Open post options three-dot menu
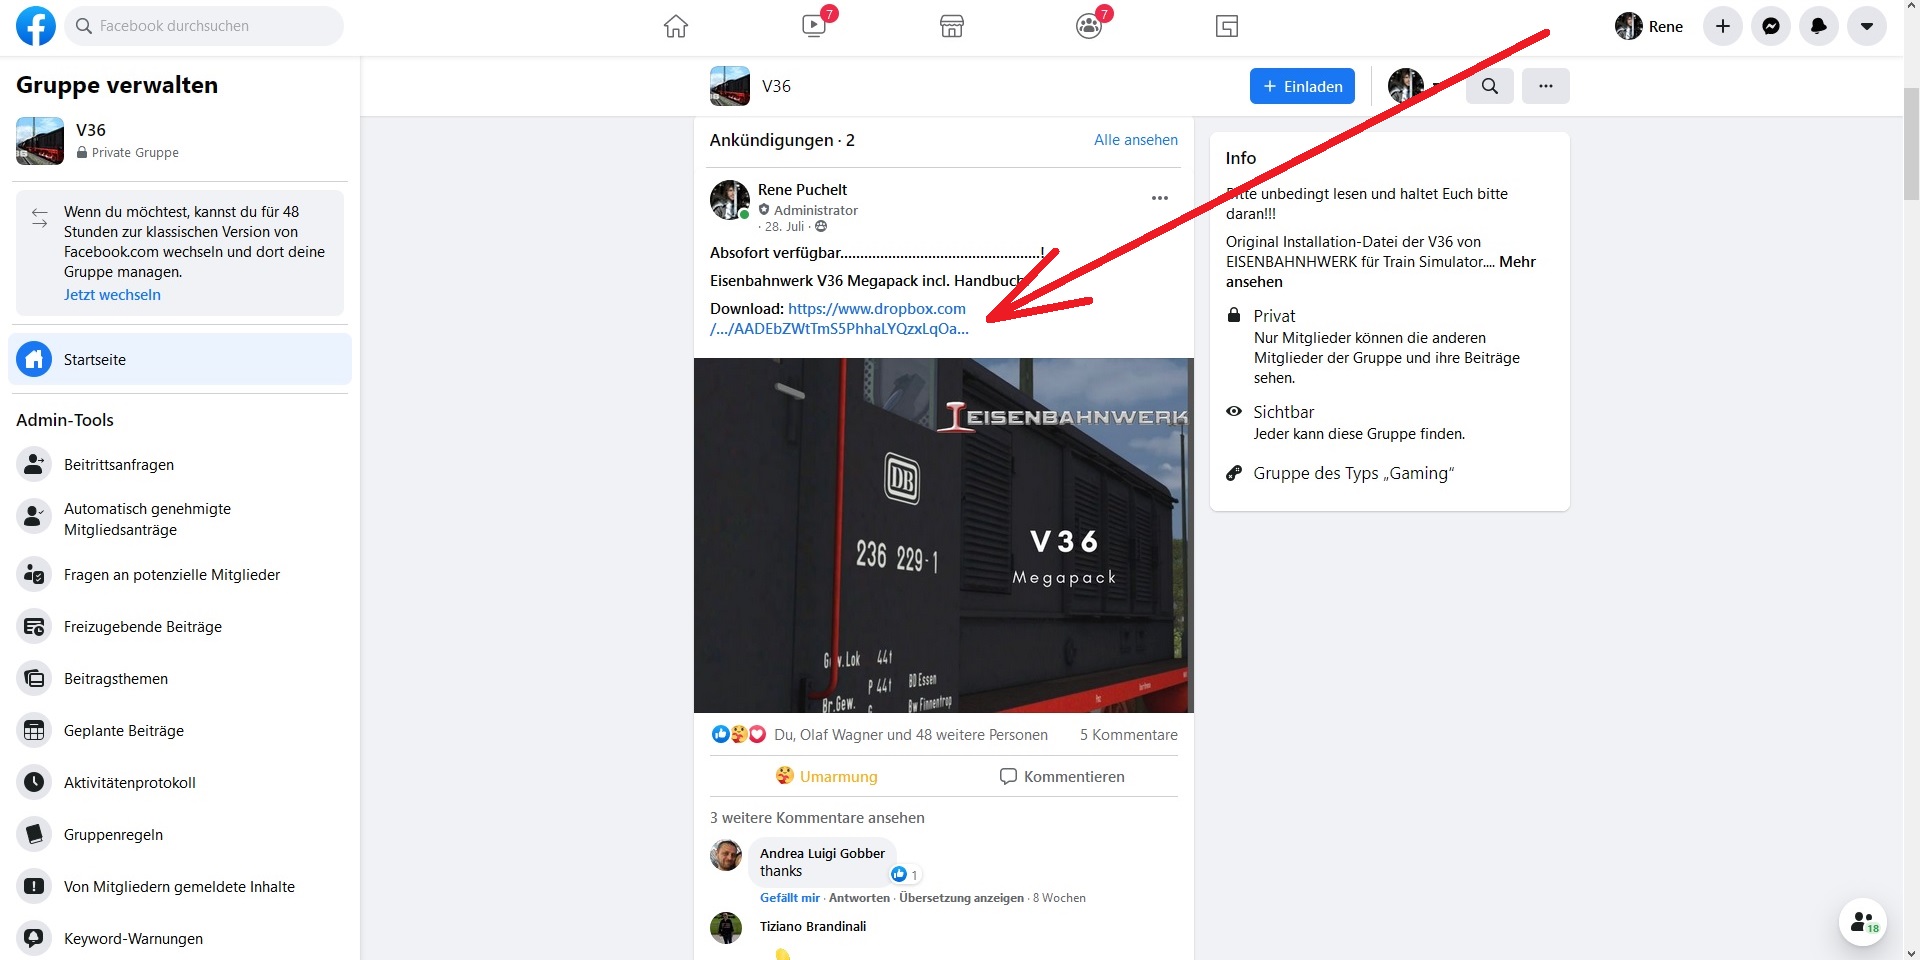 (x=1160, y=198)
